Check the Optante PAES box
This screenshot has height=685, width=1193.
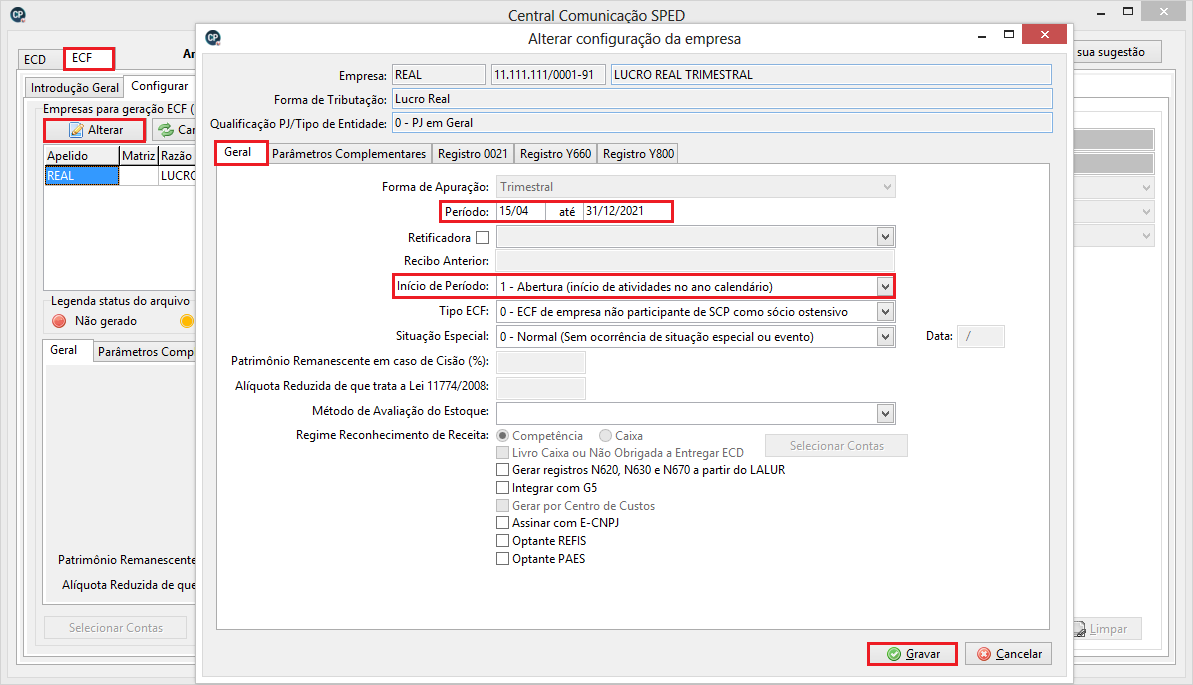point(502,559)
